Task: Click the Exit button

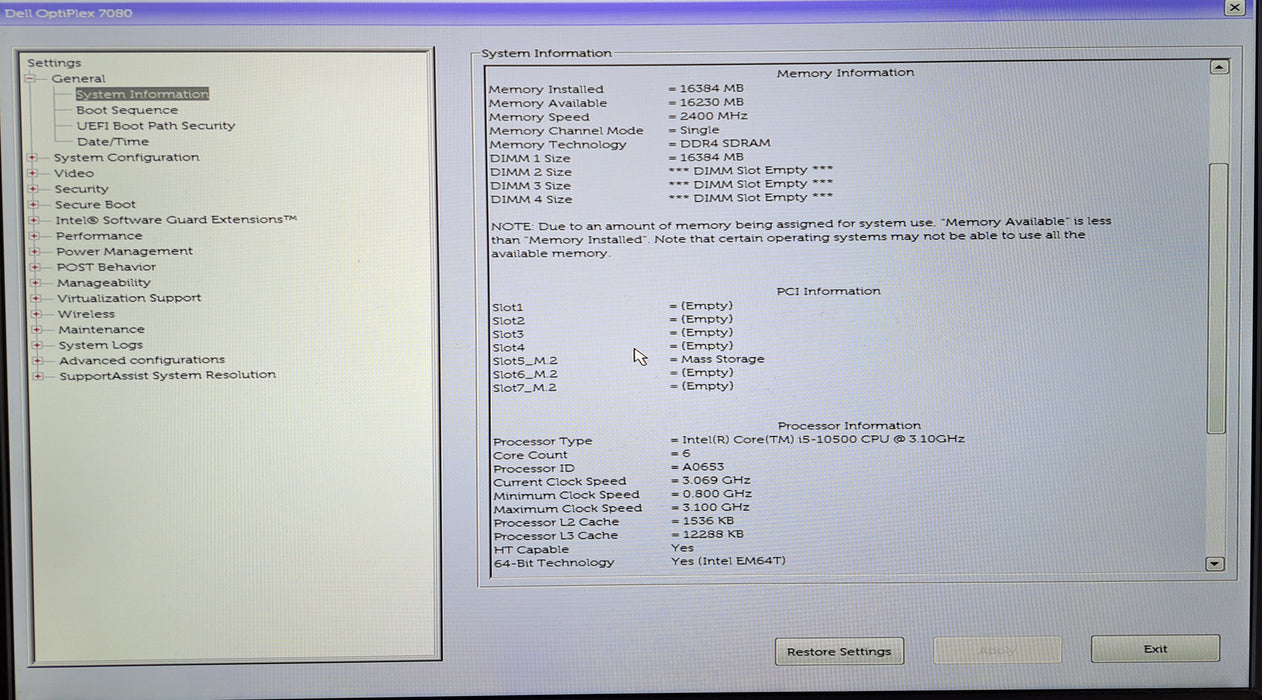Action: [1155, 648]
